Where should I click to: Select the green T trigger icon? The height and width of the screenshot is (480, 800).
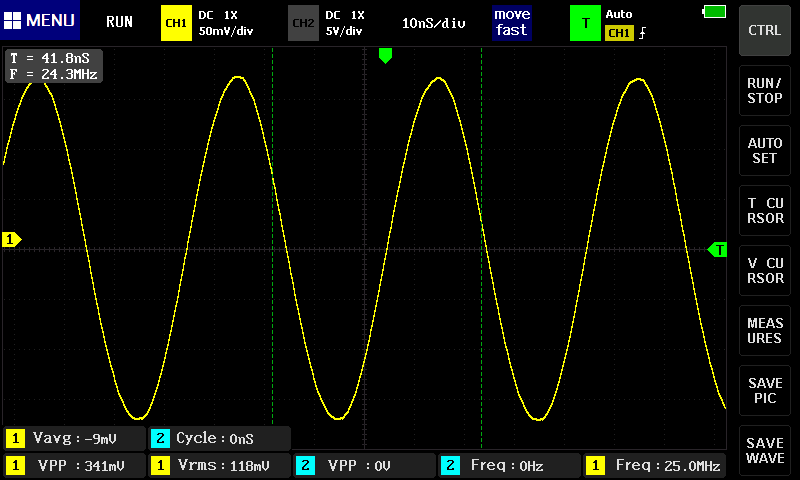point(584,22)
